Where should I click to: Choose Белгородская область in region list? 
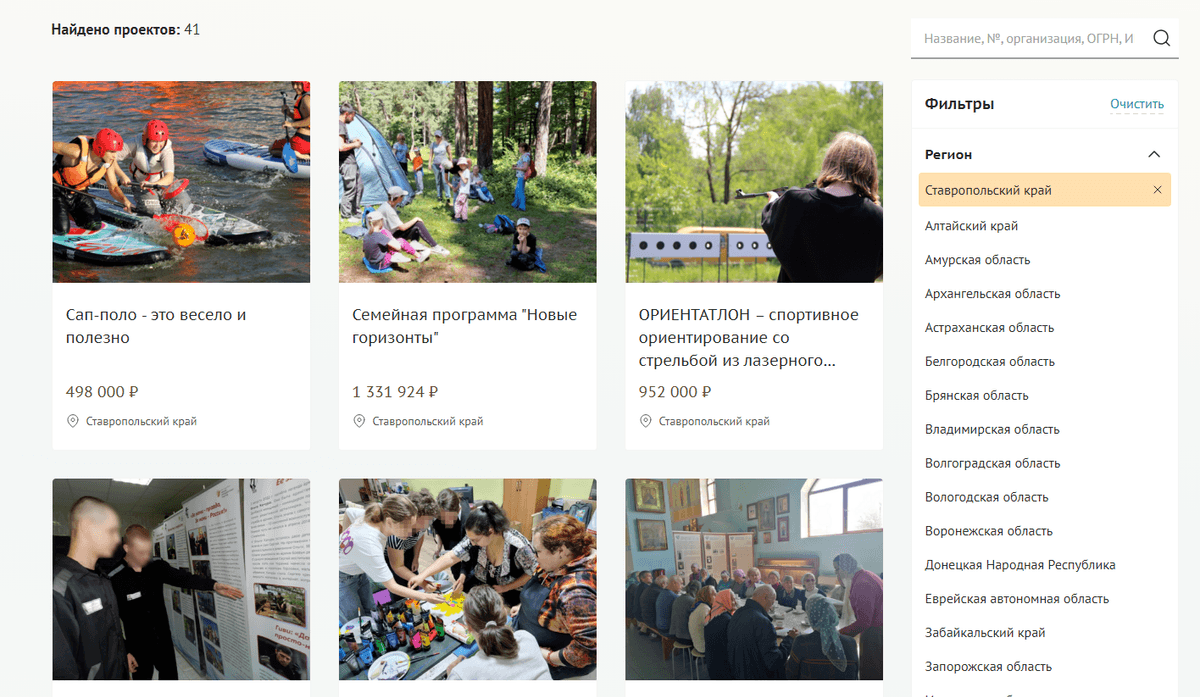(x=990, y=362)
